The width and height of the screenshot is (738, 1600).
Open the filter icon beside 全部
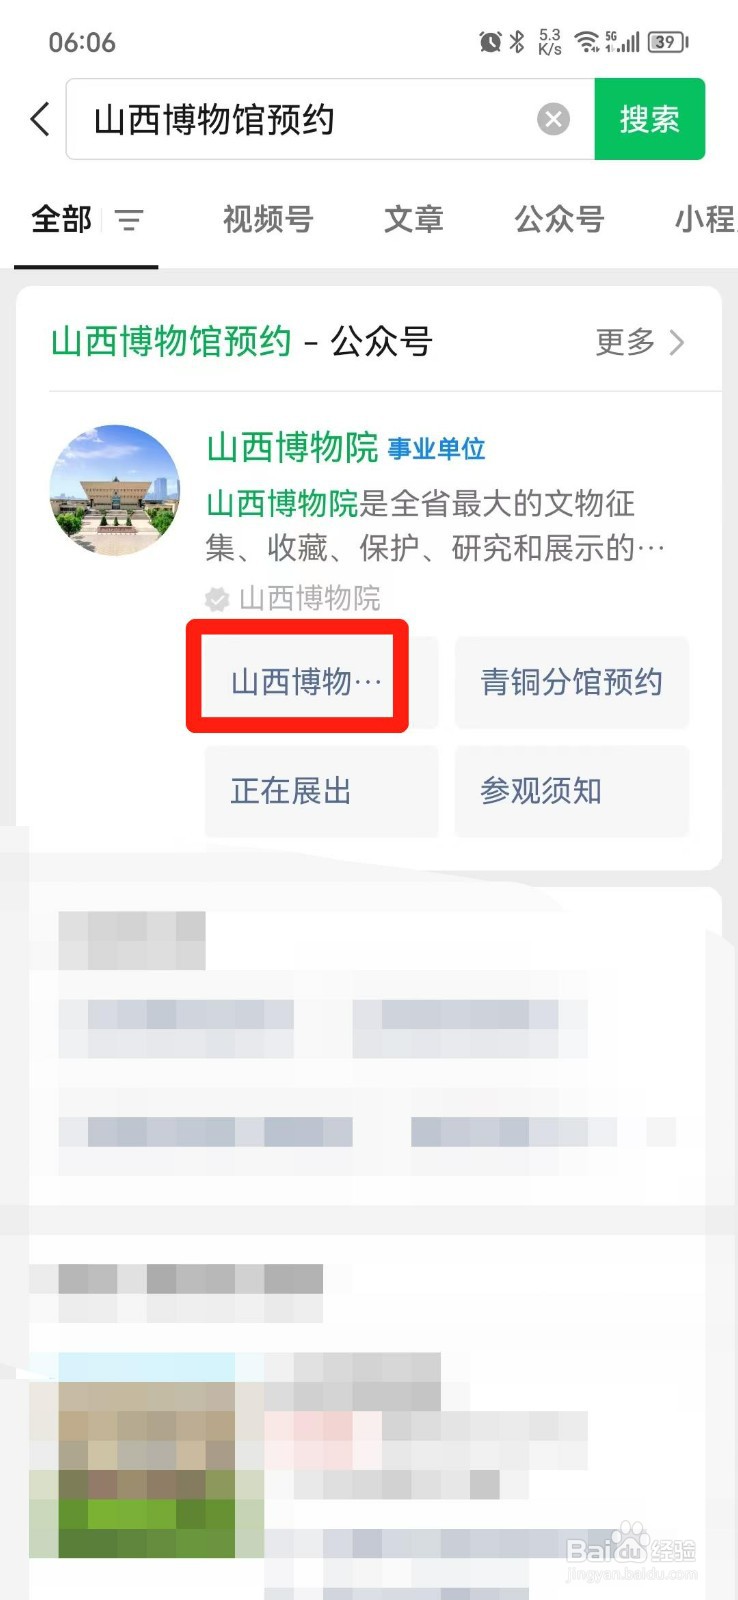129,219
